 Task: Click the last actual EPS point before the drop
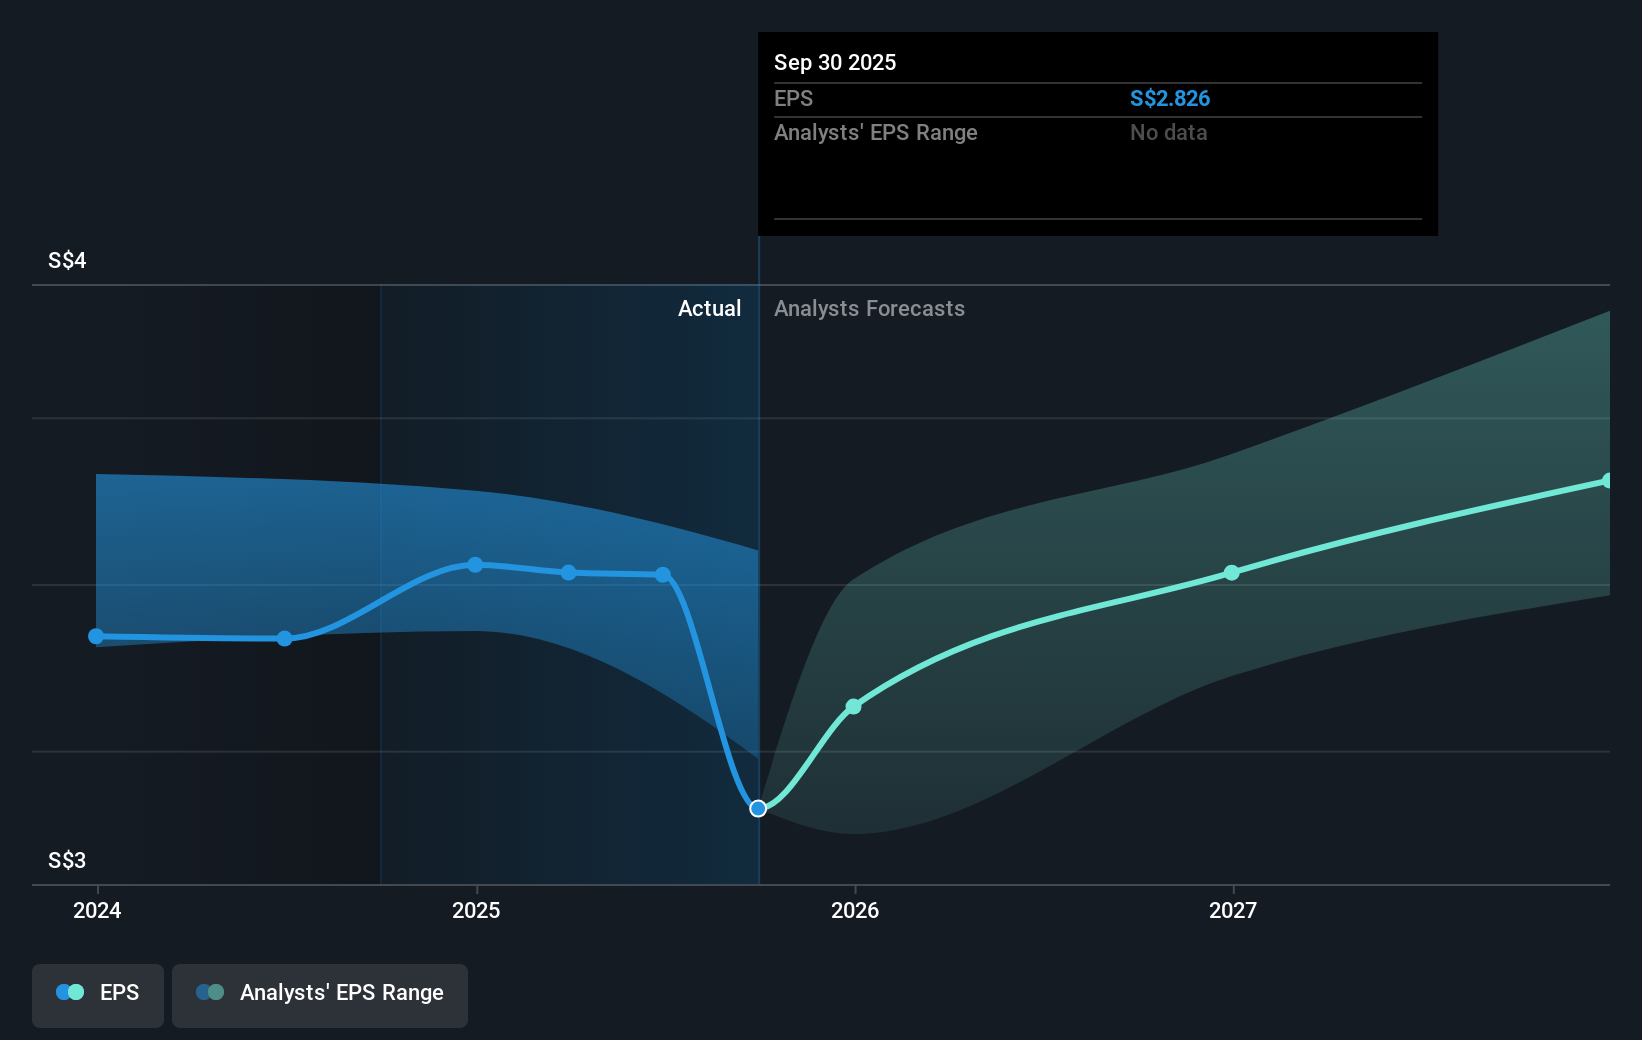(663, 575)
